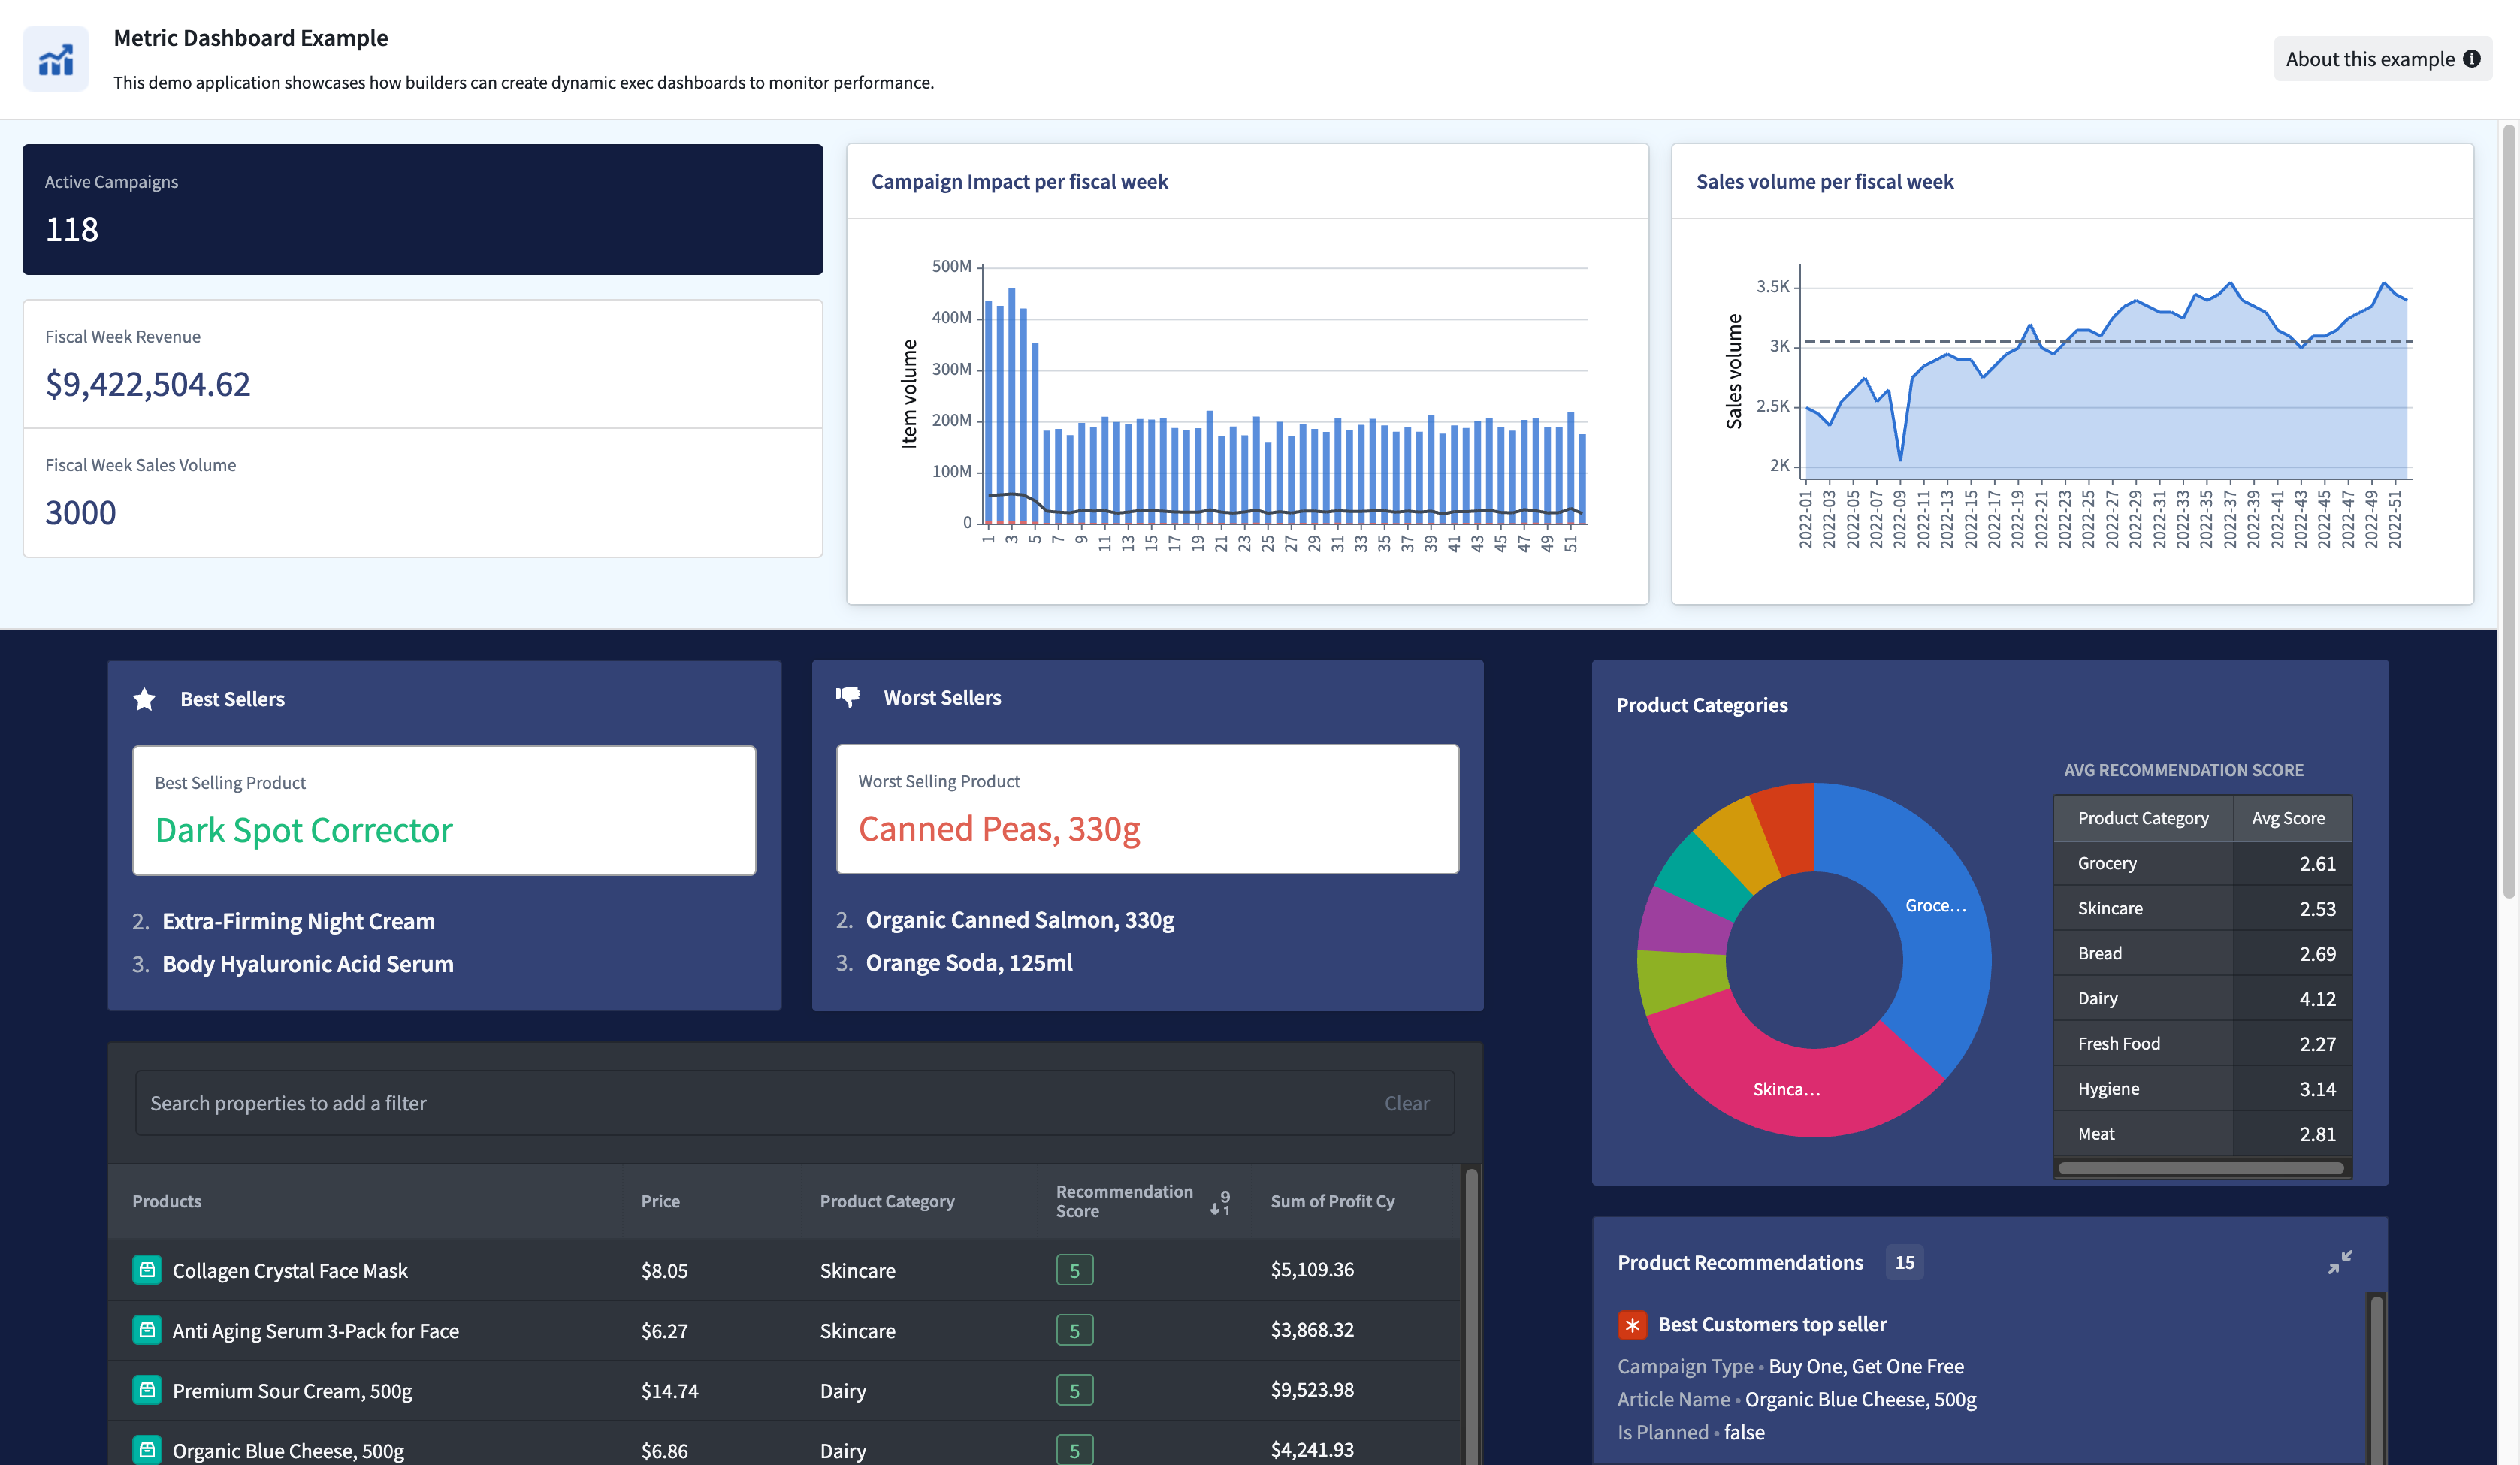Open Canned Peas, 330g worst seller
Viewport: 2520px width, 1465px height.
point(999,828)
